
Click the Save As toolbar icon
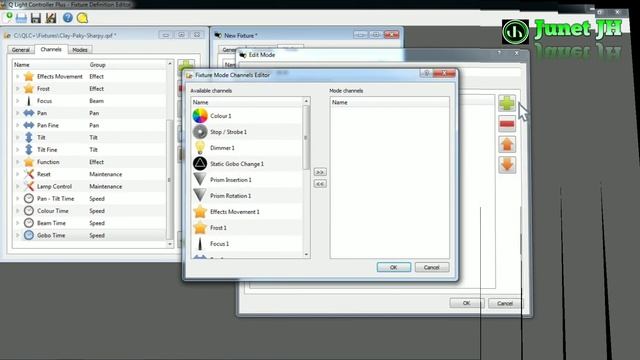[x=51, y=18]
